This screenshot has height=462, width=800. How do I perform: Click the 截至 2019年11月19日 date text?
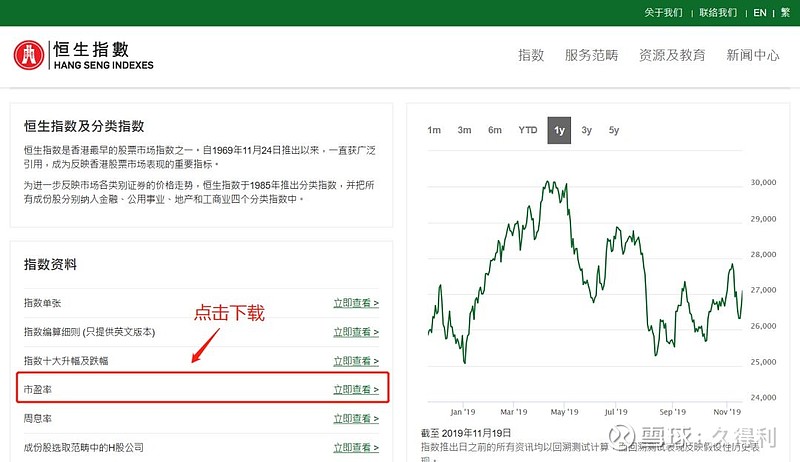[466, 433]
